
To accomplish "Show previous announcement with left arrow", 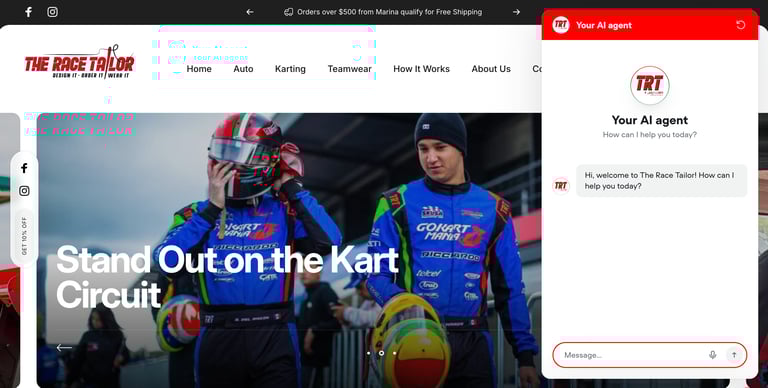I will pos(250,12).
